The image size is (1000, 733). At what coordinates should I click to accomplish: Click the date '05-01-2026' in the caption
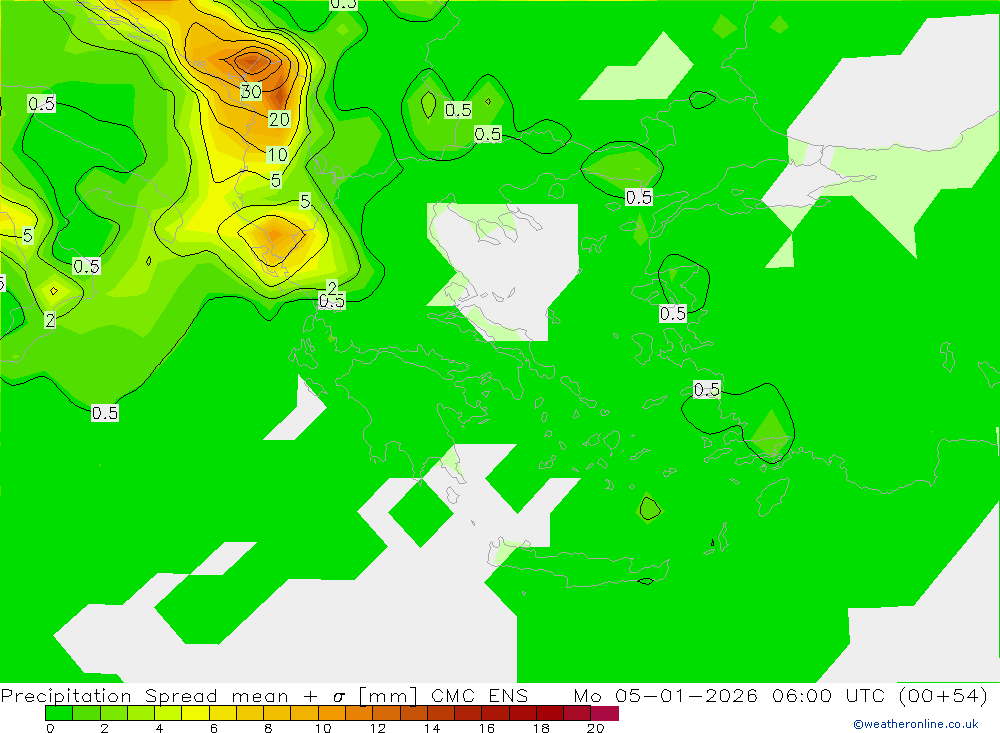tap(686, 695)
